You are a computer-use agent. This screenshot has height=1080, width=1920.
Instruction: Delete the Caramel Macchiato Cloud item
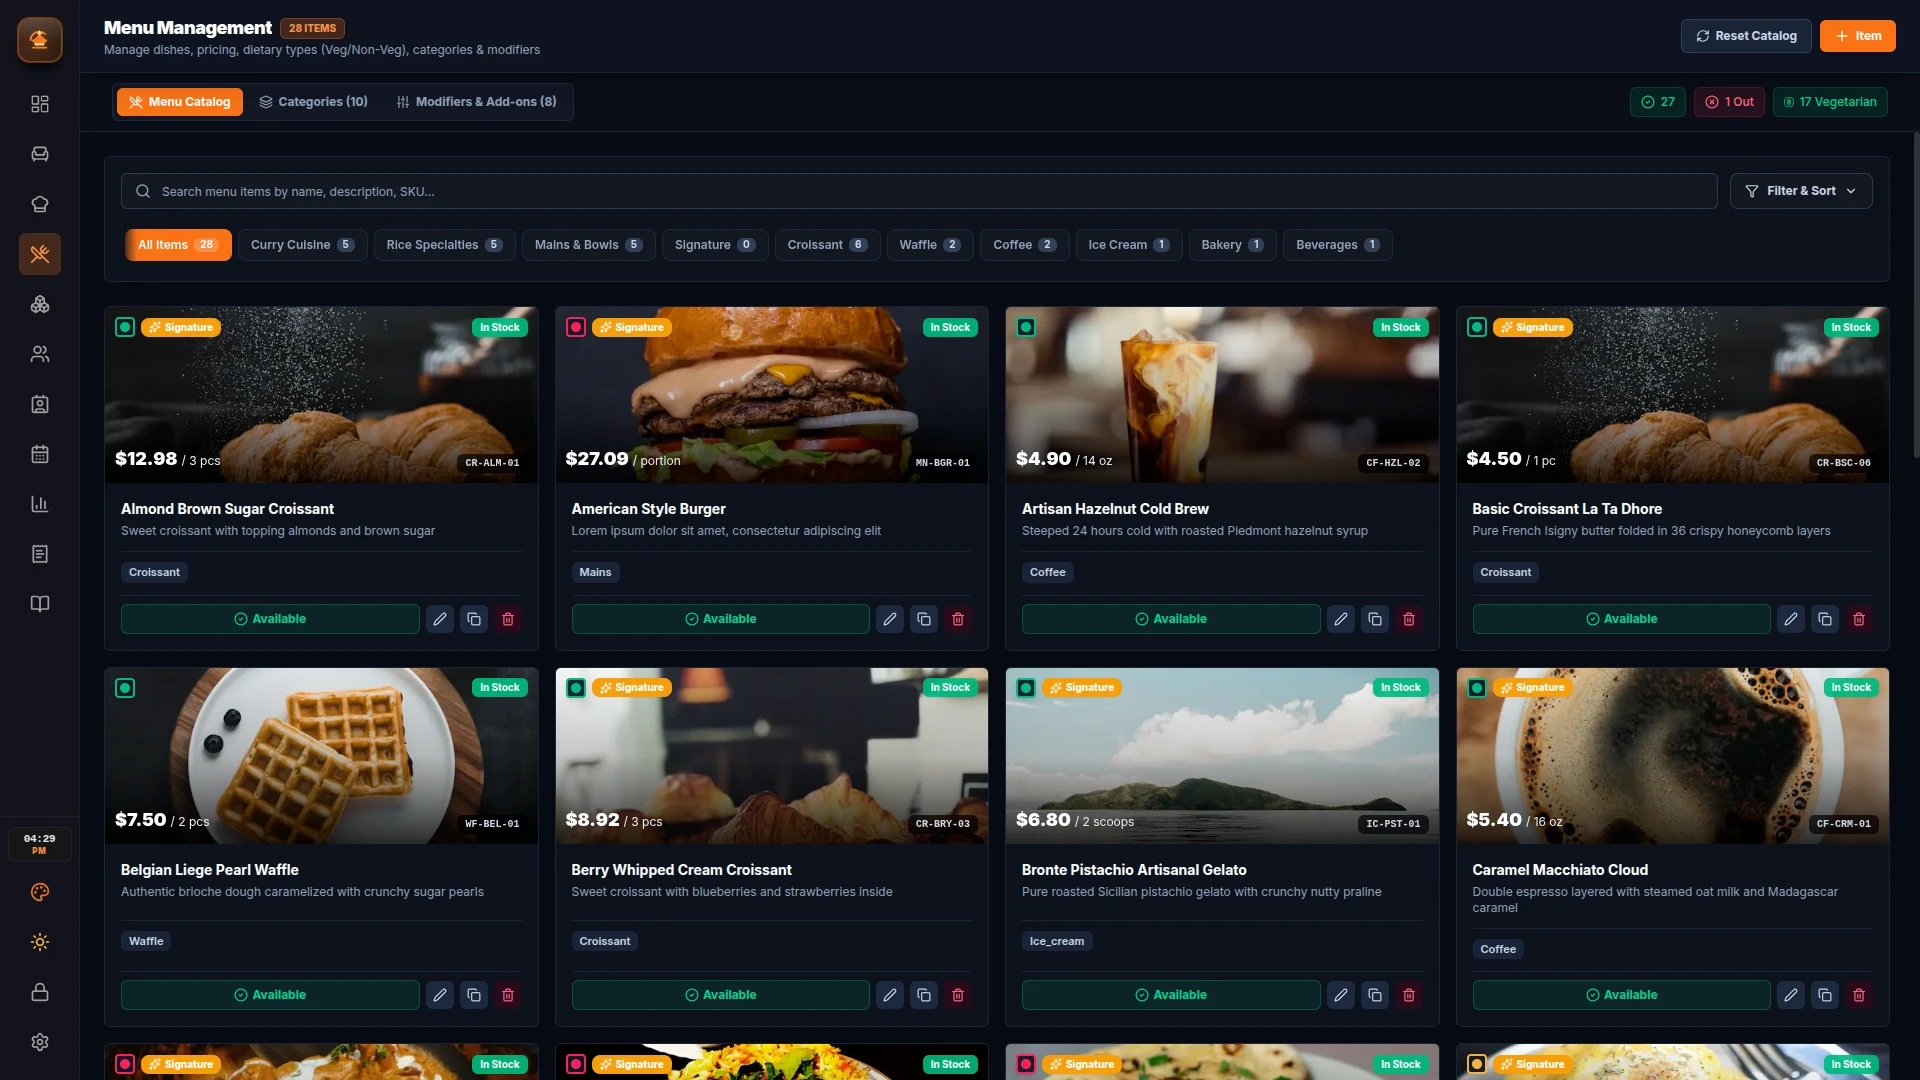[x=1859, y=995]
